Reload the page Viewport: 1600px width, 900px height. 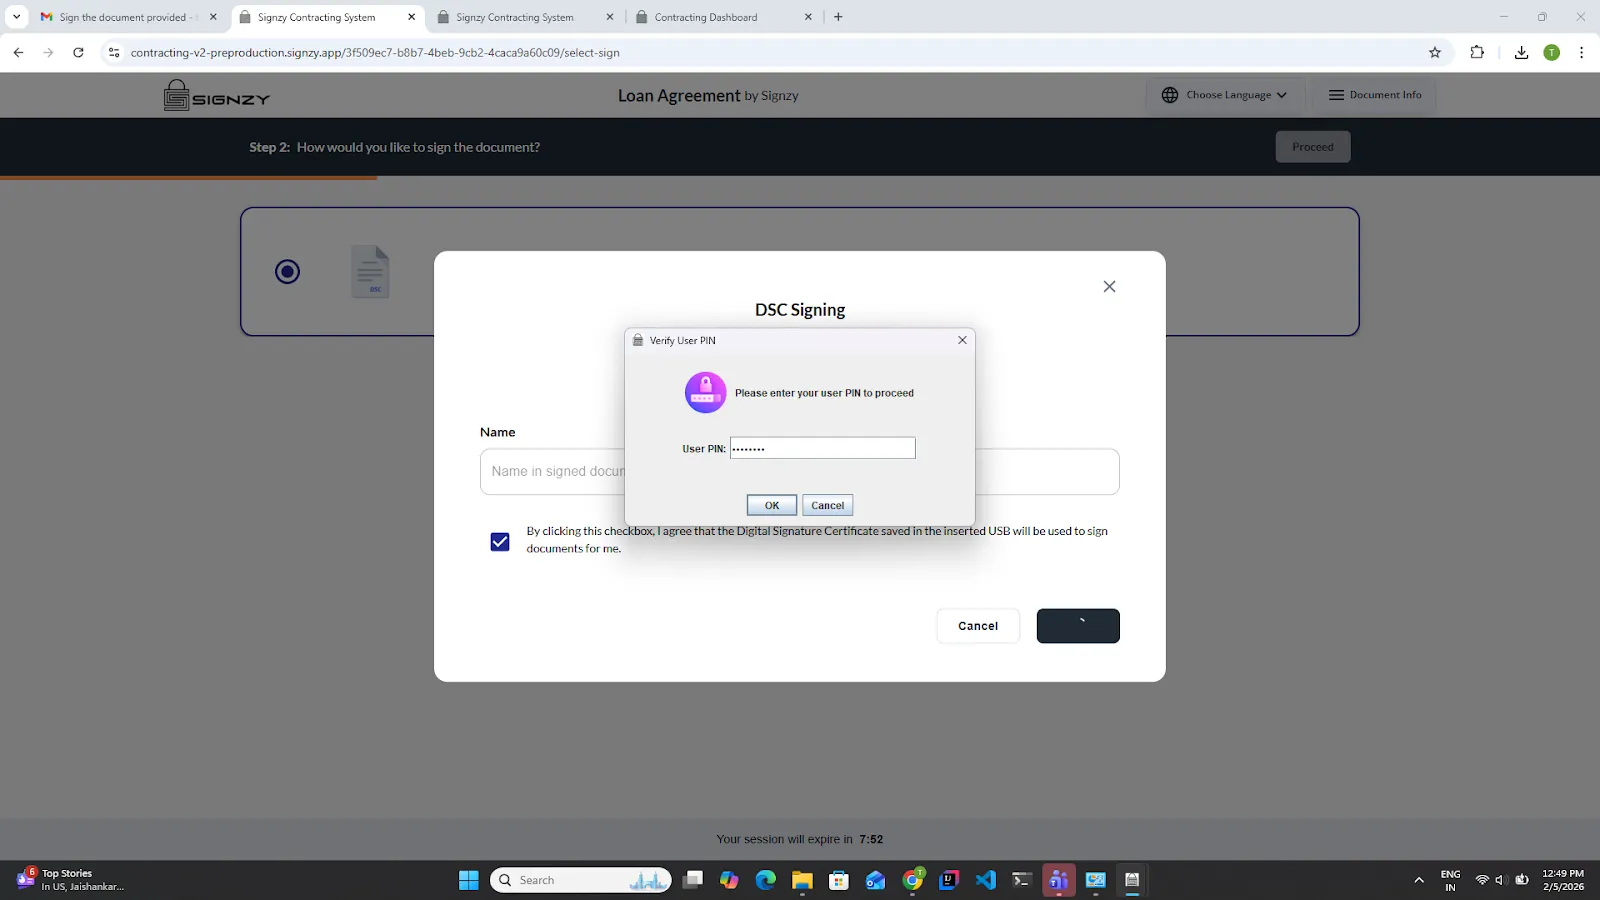click(78, 52)
